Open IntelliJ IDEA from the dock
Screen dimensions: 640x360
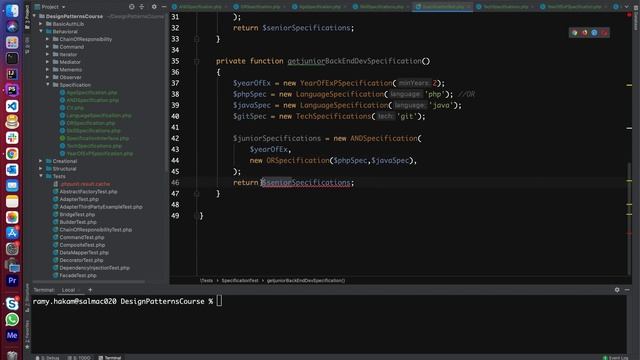pyautogui.click(x=12, y=74)
